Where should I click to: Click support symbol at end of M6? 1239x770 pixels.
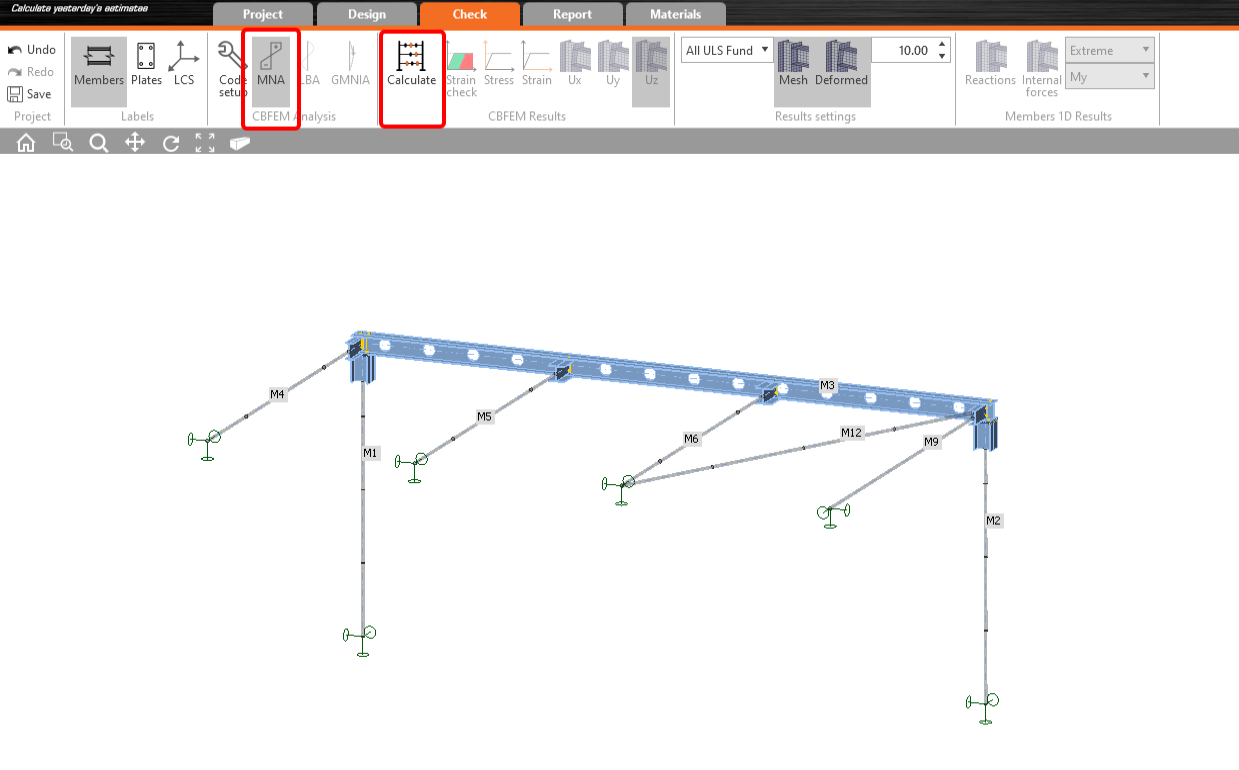620,489
